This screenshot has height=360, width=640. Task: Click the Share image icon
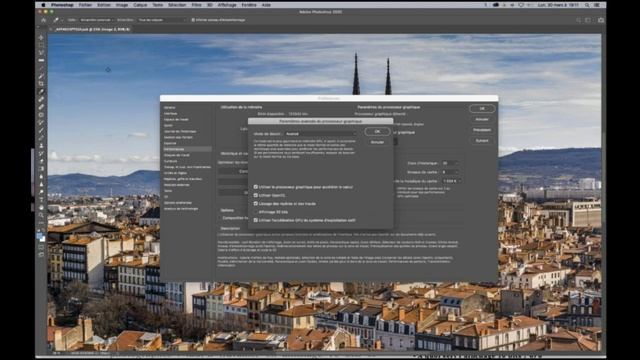coord(601,20)
